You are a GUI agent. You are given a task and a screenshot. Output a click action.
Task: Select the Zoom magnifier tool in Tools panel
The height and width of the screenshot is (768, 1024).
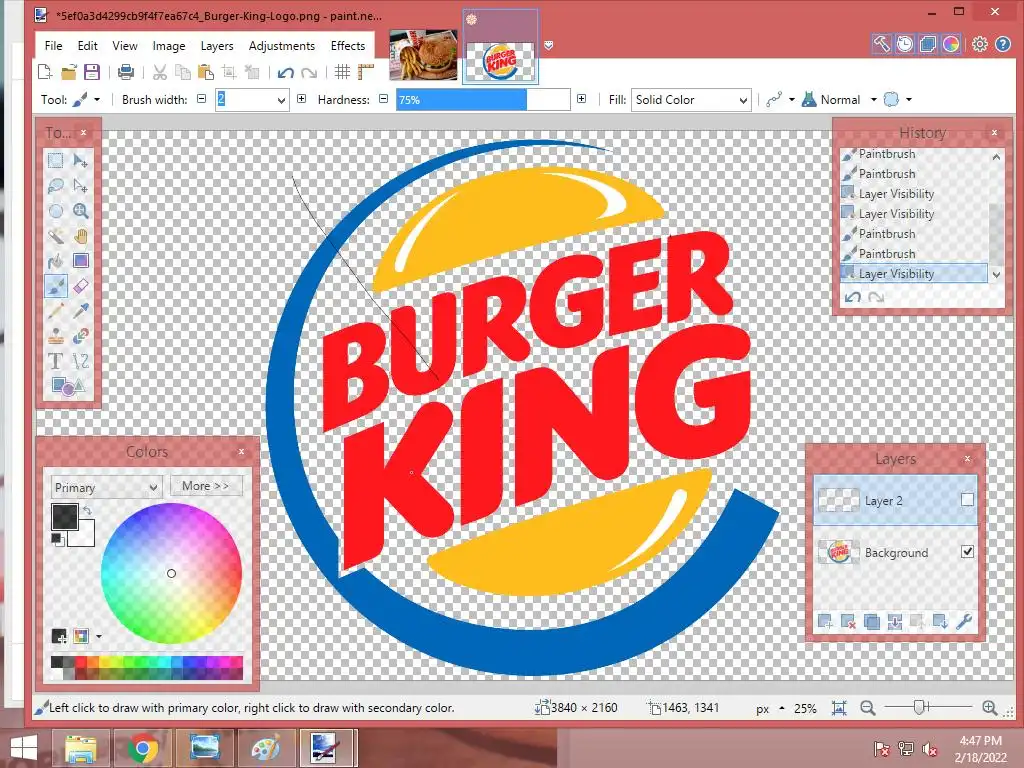coord(80,210)
